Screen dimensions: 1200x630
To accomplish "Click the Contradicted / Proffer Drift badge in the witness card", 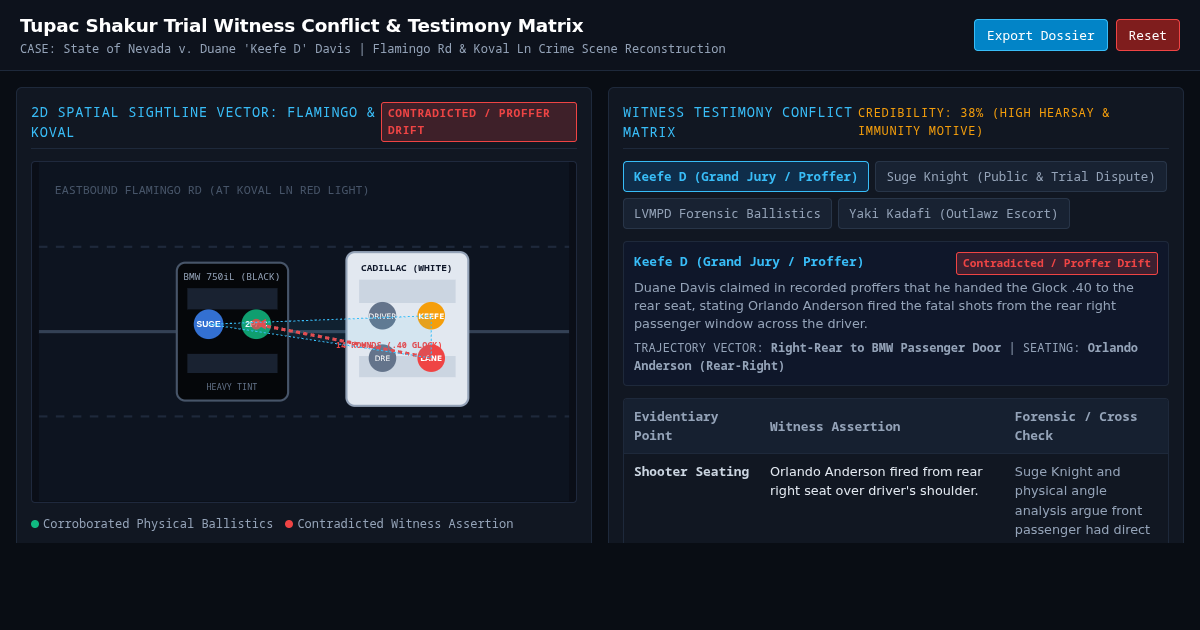I will click(1057, 263).
